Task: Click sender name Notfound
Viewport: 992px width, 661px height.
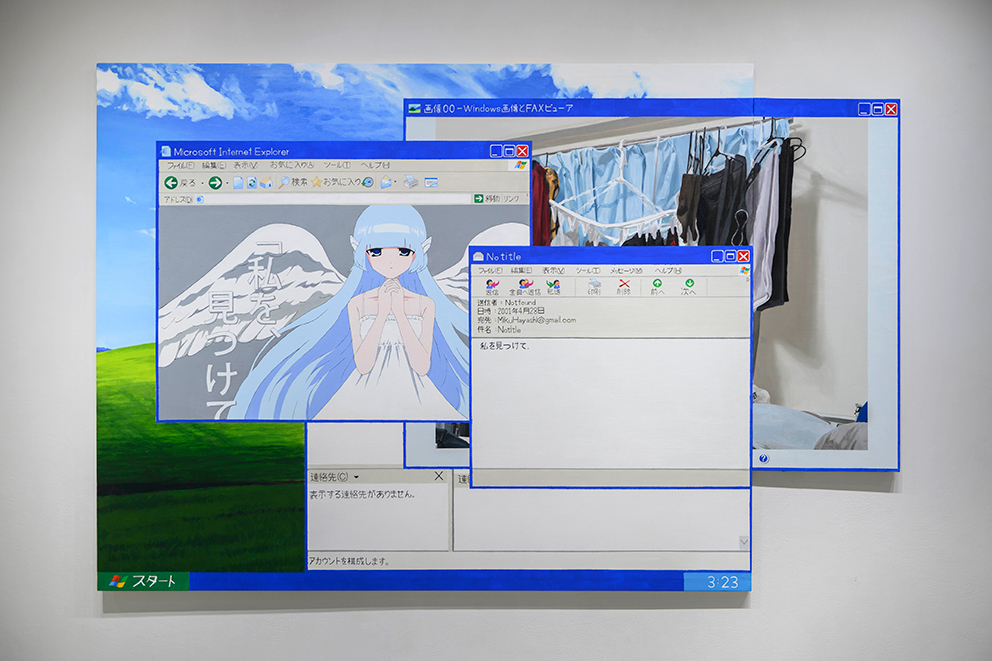Action: tap(520, 303)
